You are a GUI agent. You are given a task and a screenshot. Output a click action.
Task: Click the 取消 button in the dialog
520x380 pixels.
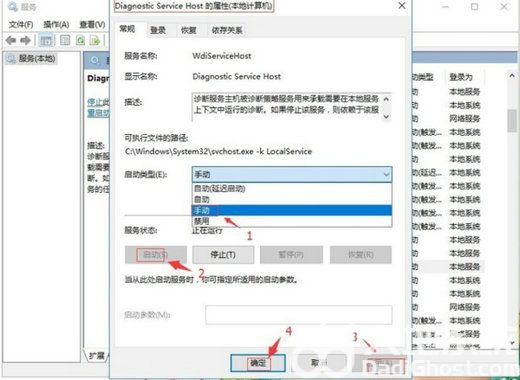319,363
